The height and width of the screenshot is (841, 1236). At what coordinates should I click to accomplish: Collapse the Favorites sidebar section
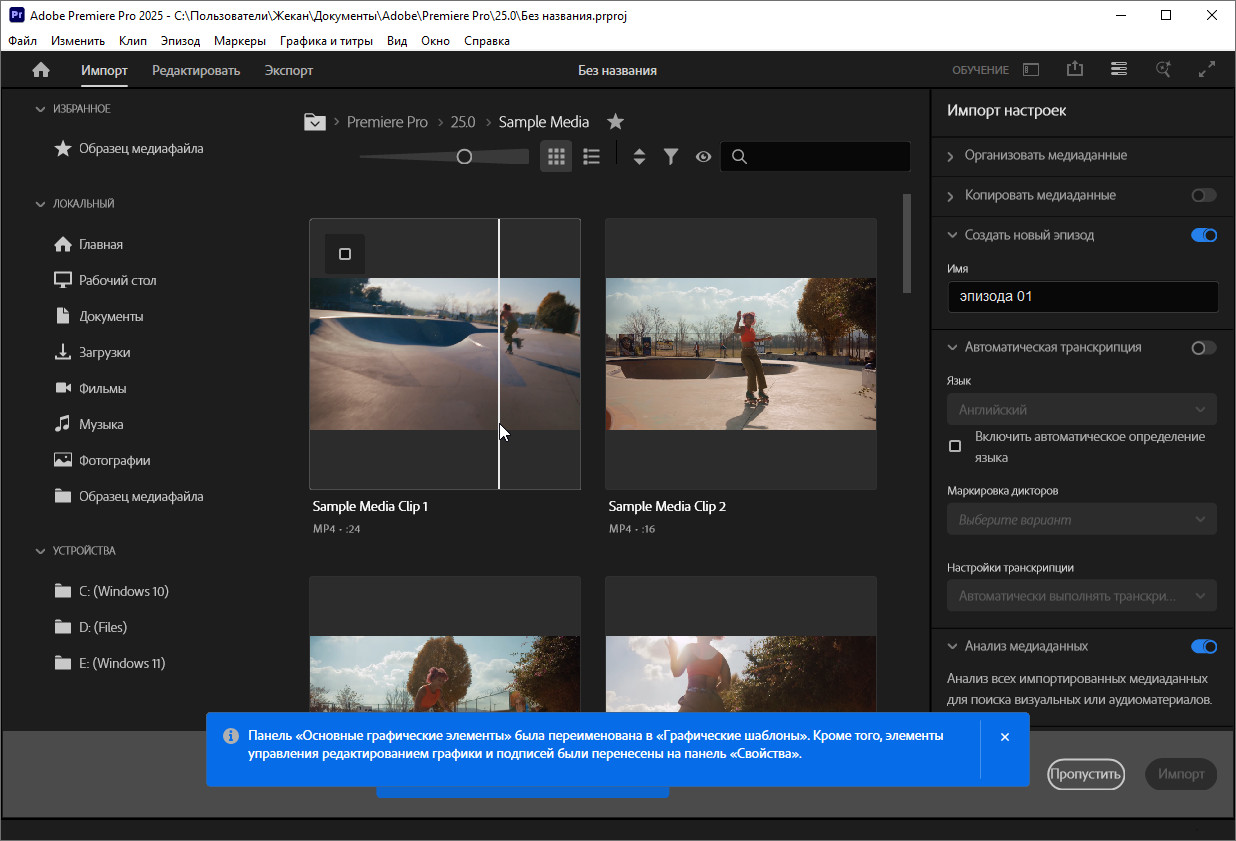pyautogui.click(x=40, y=109)
